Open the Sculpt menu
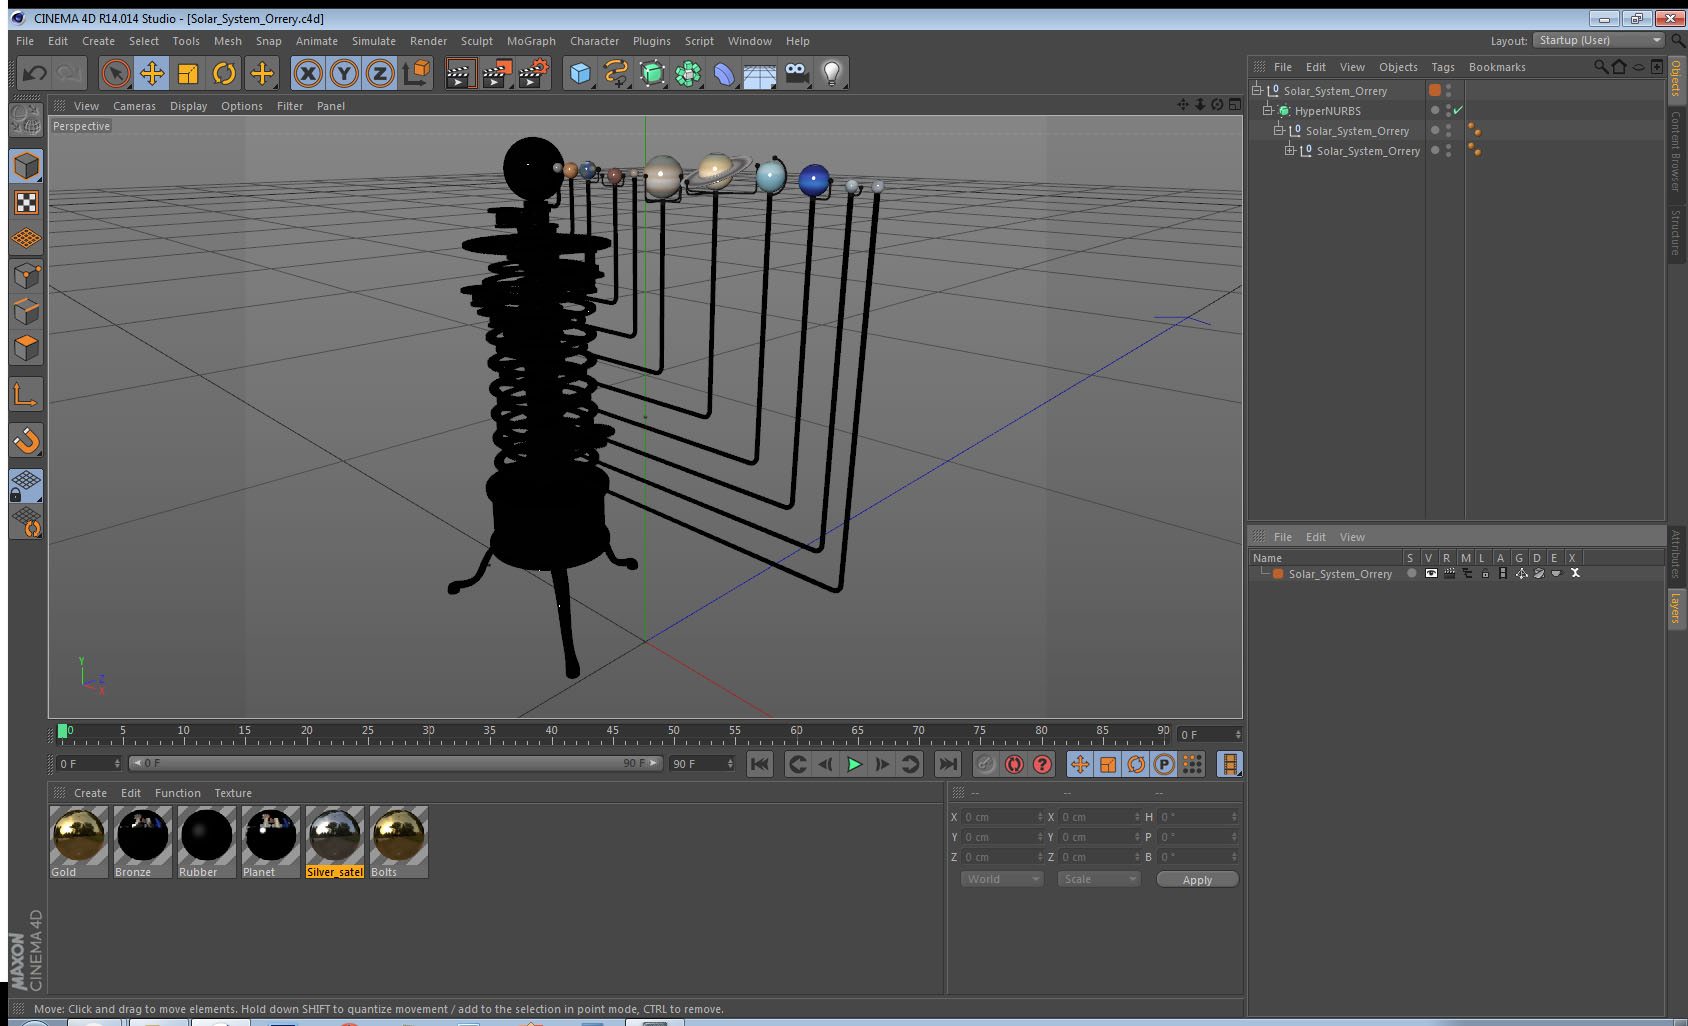Viewport: 1688px width, 1026px height. click(x=477, y=41)
